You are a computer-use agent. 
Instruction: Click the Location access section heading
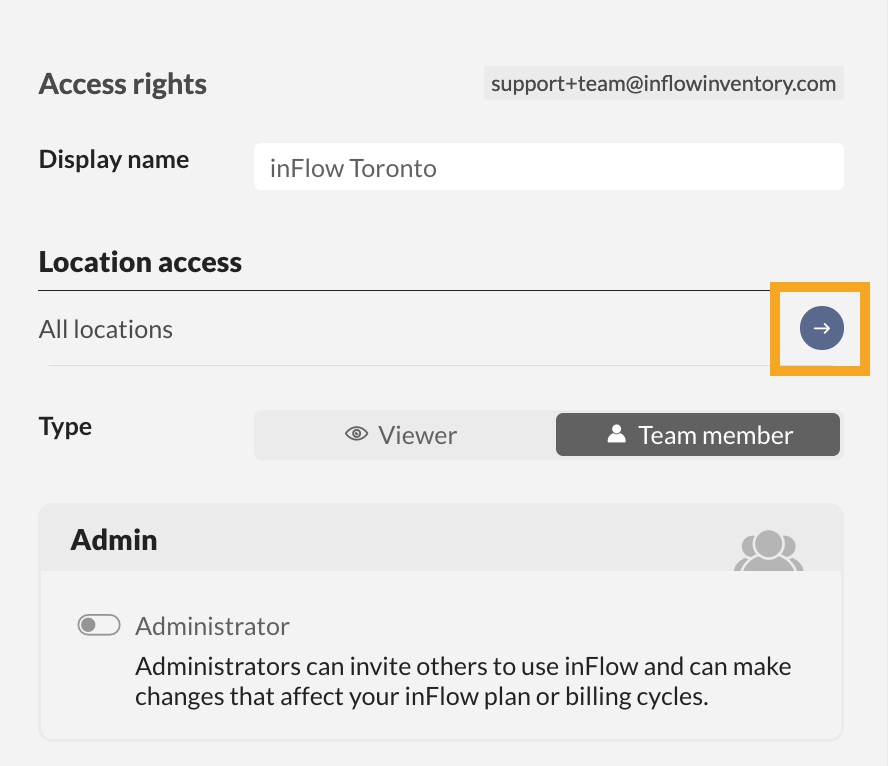[x=140, y=262]
